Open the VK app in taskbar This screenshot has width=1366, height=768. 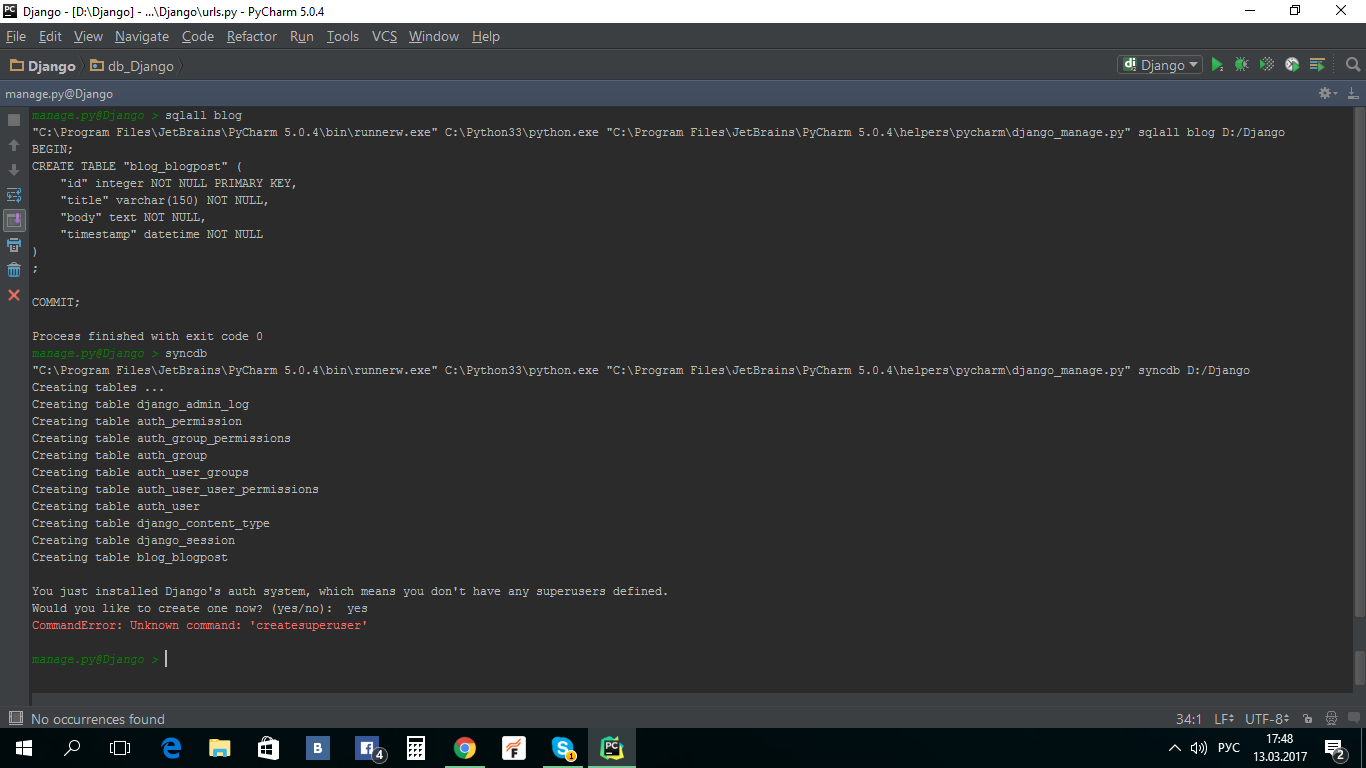coord(318,748)
